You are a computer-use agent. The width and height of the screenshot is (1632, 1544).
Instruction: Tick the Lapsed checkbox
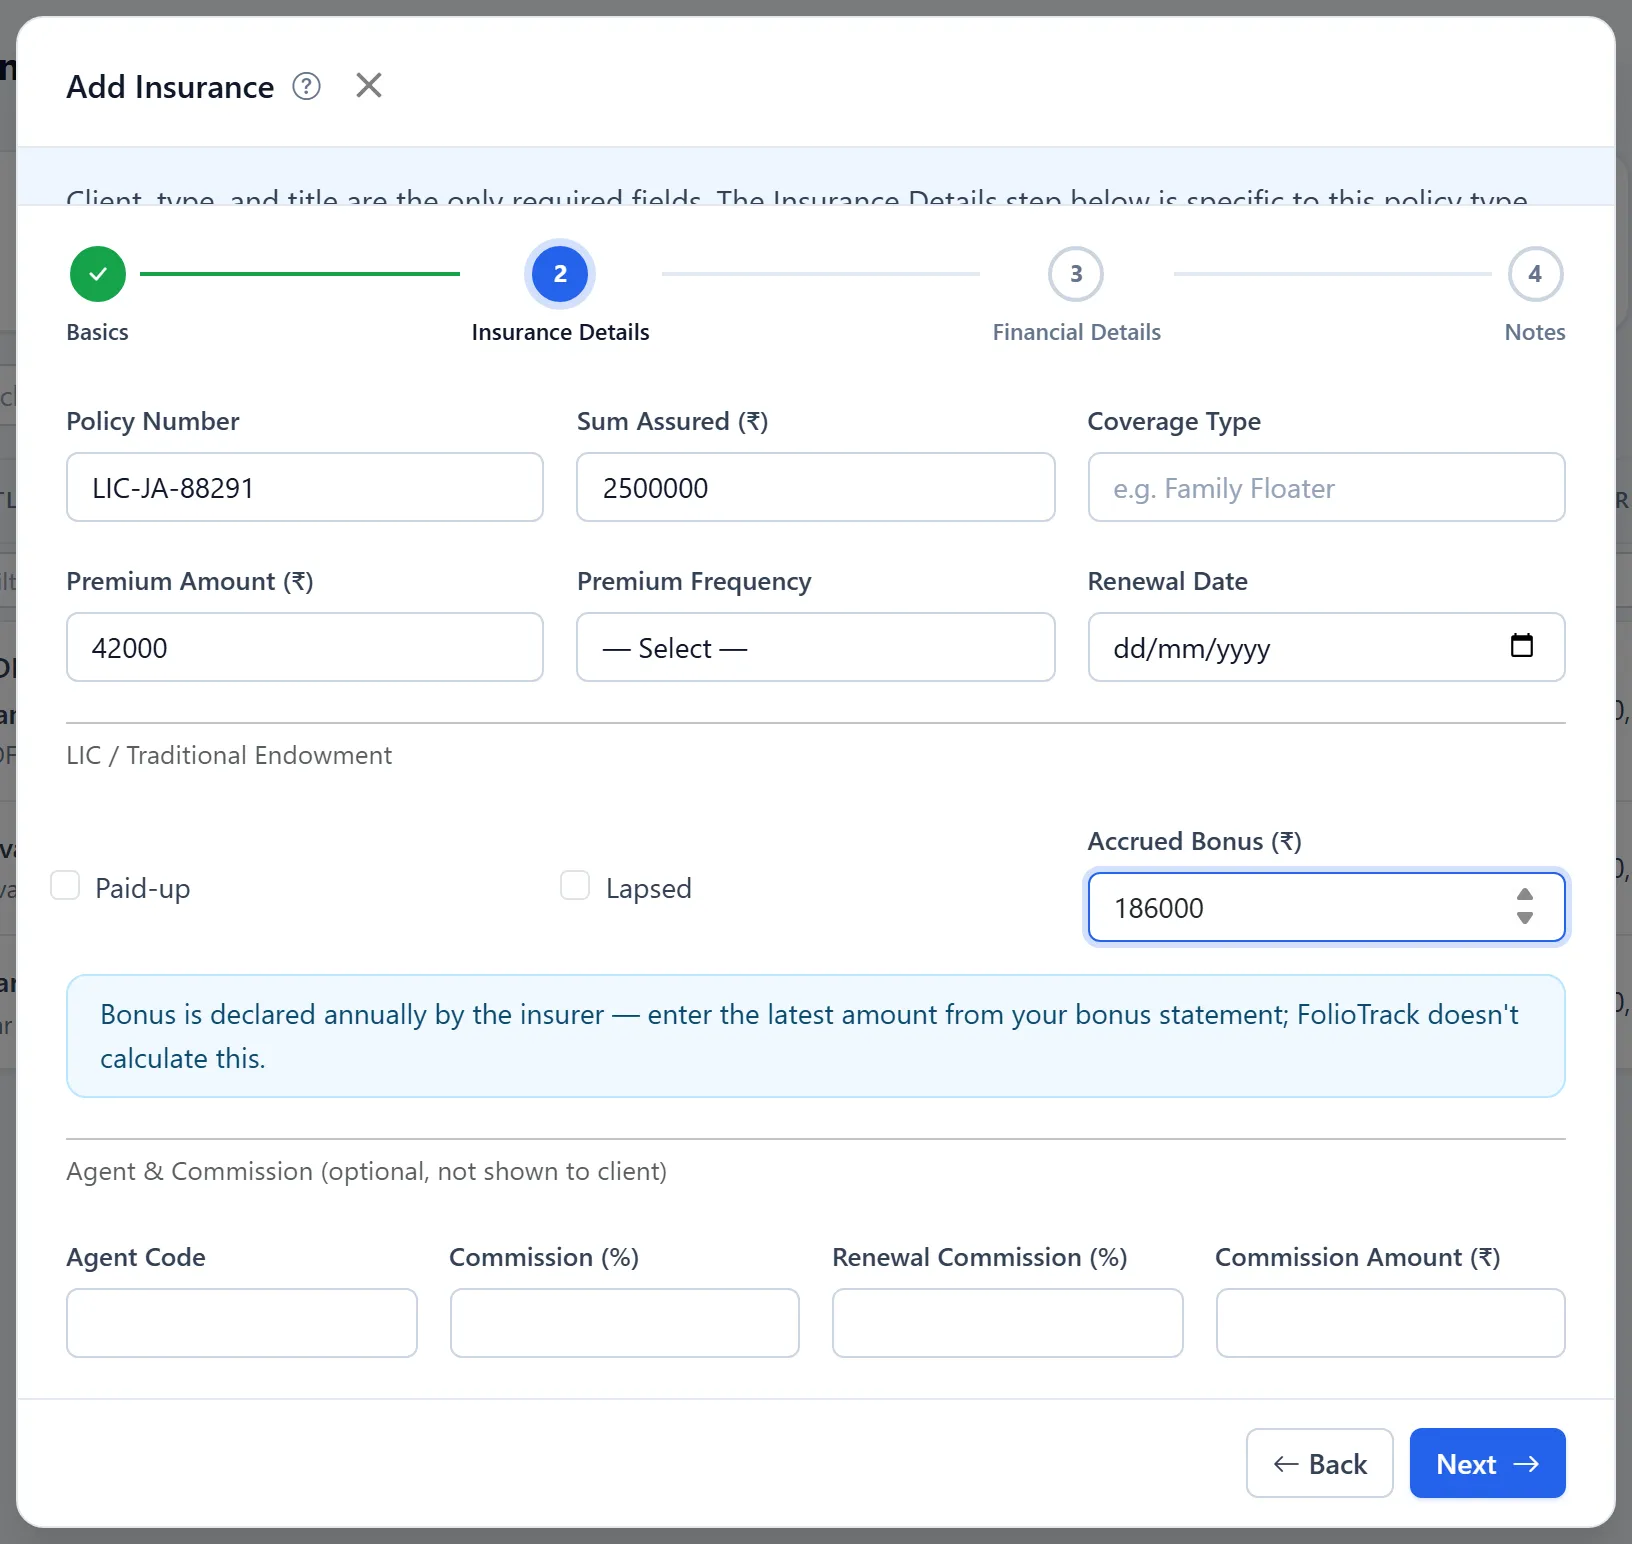click(575, 885)
